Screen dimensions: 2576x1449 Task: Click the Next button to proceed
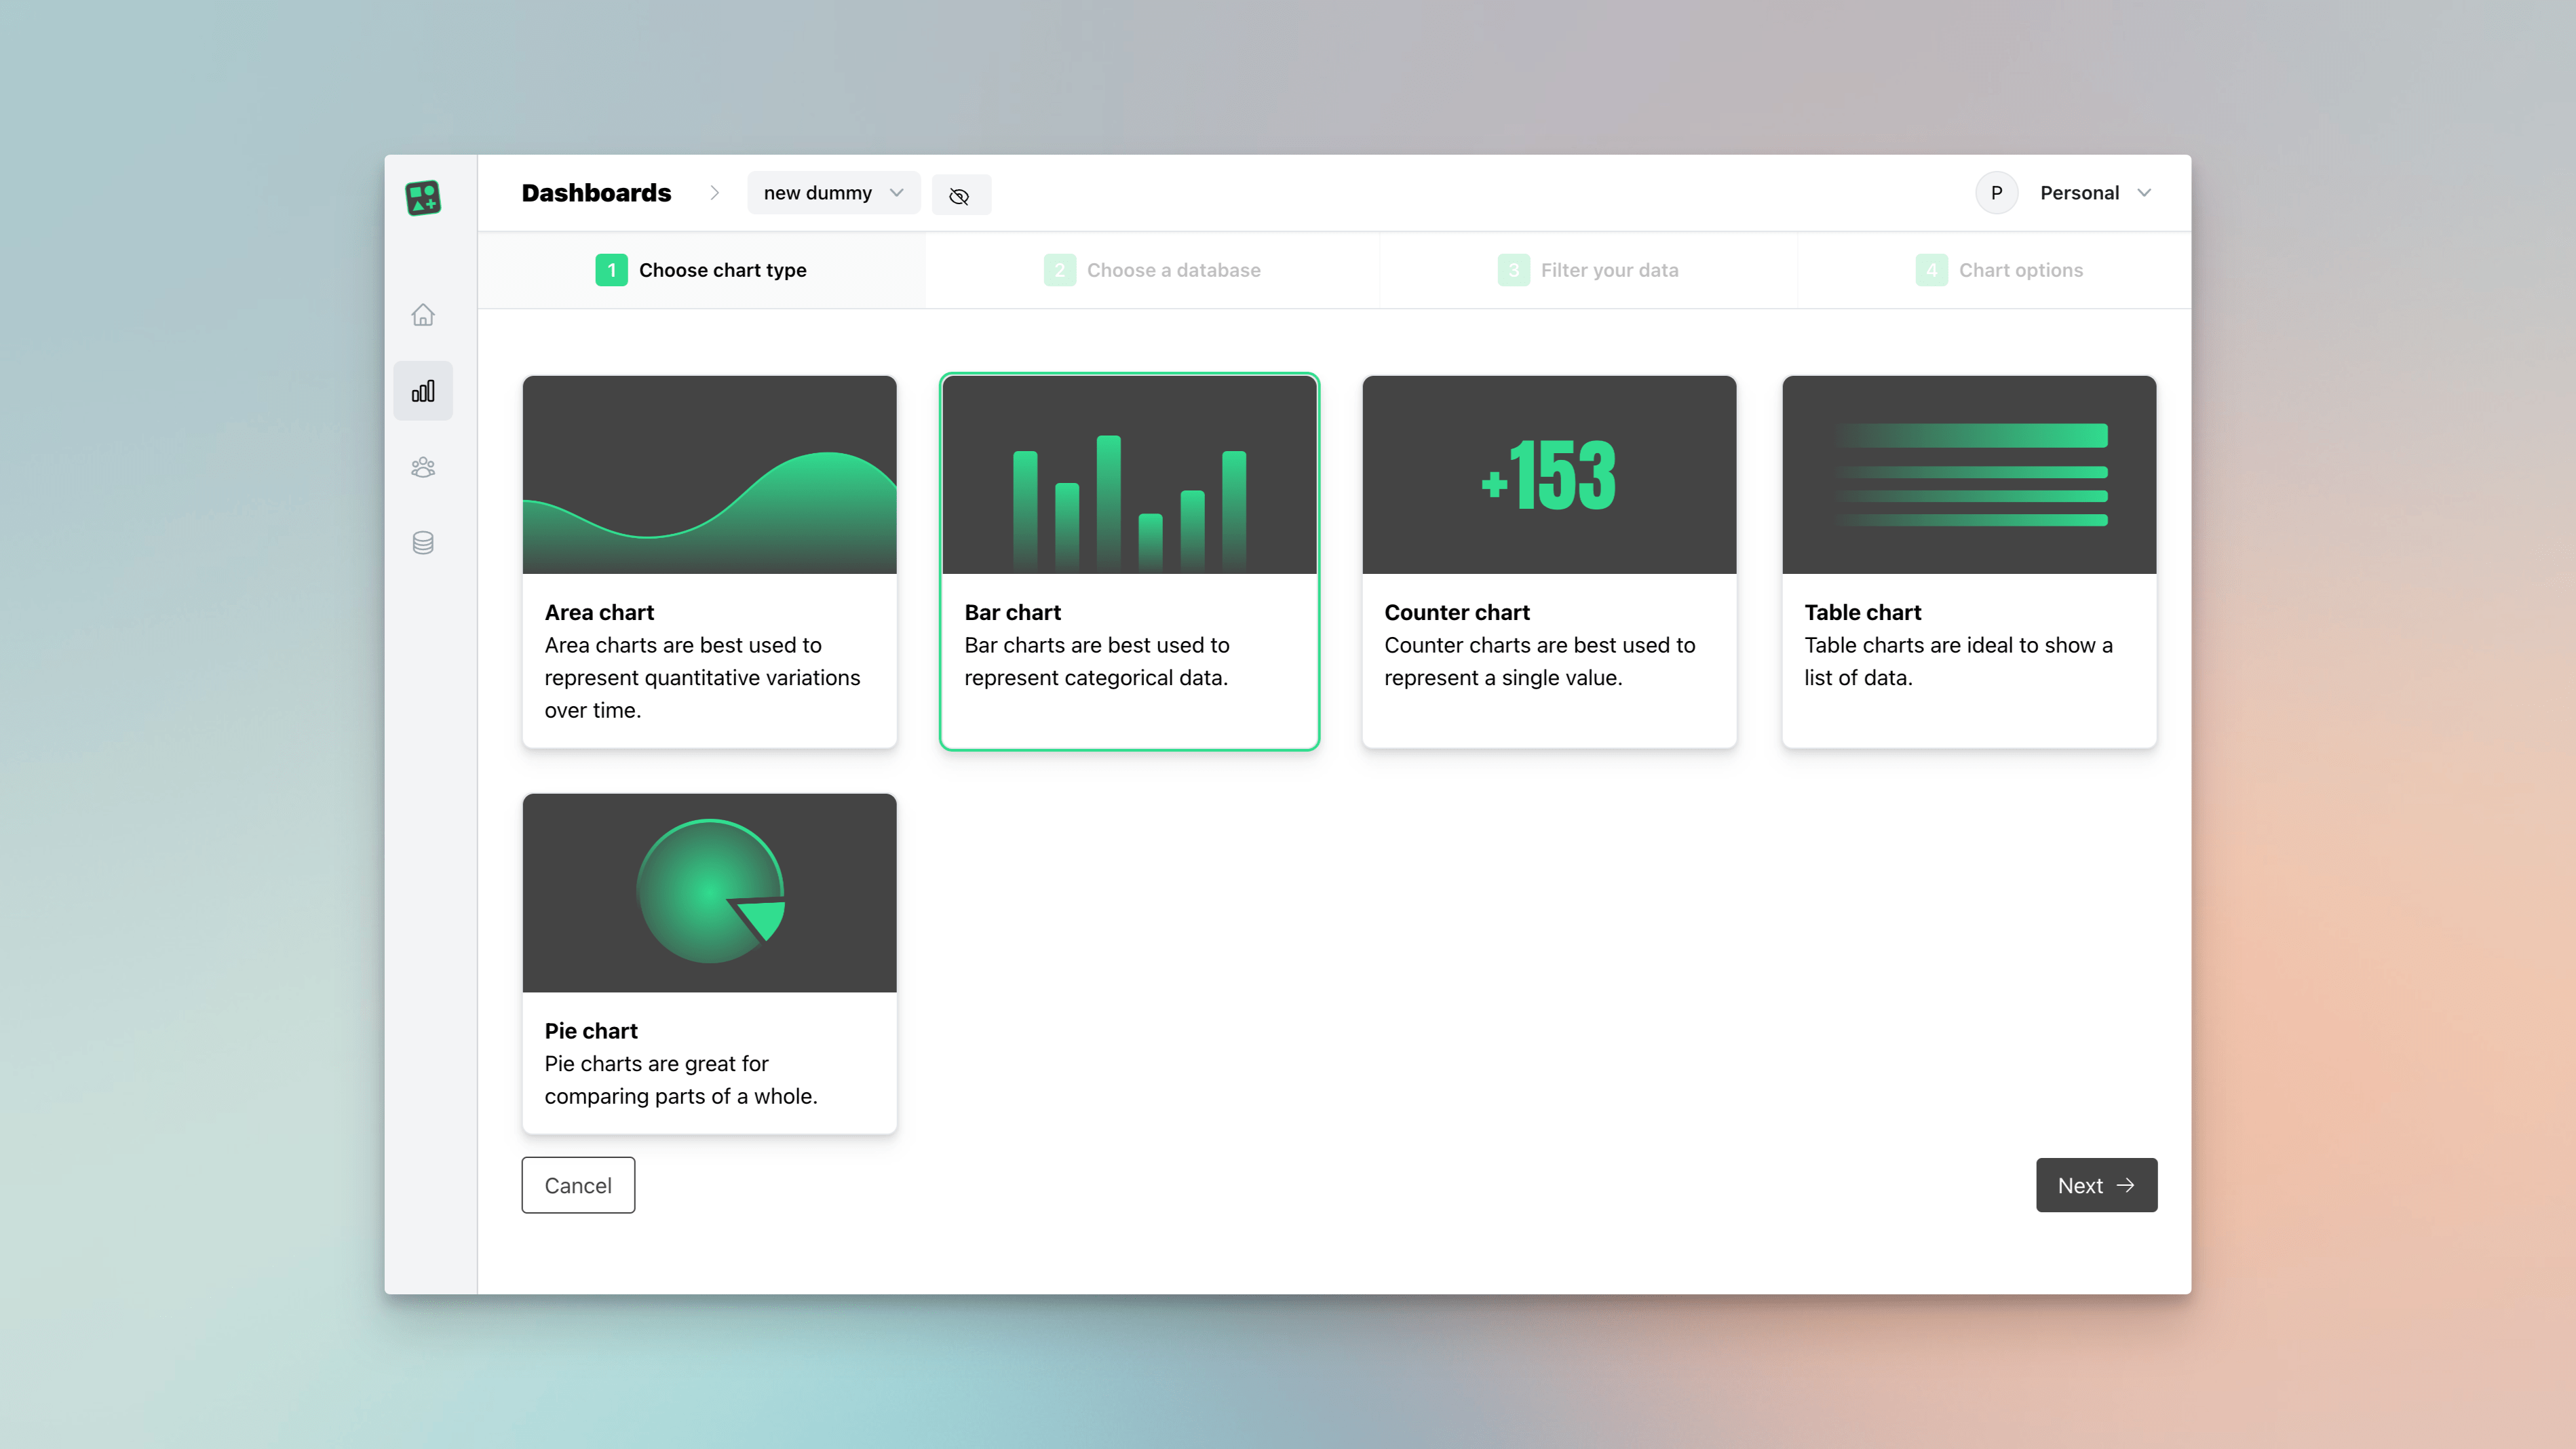(2095, 1185)
